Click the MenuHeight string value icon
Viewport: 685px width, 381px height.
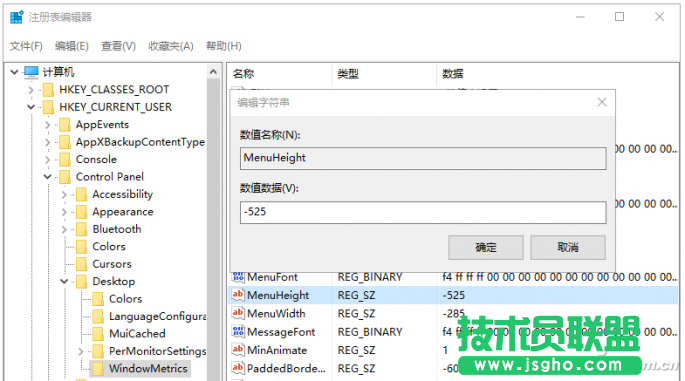(238, 295)
